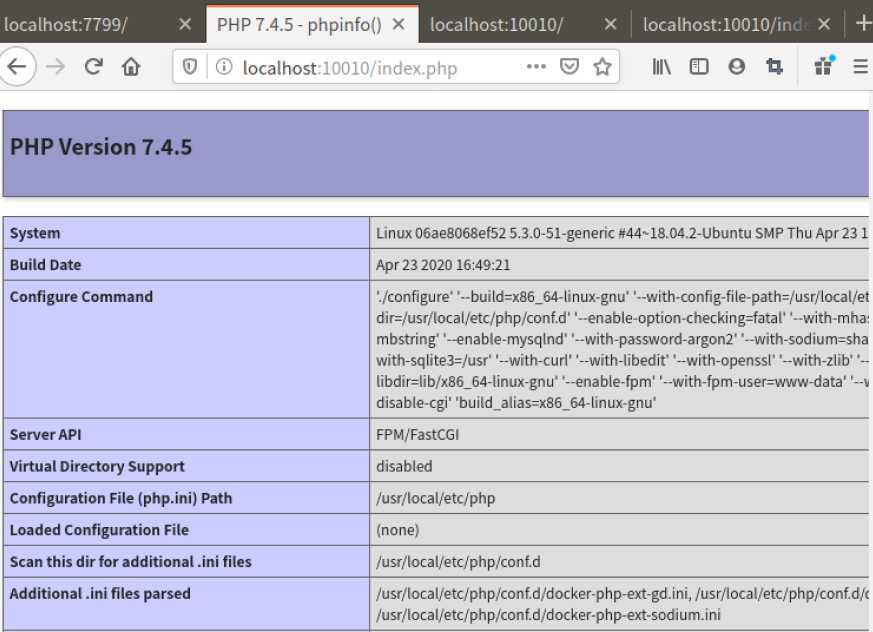Image resolution: width=873 pixels, height=632 pixels.
Task: Click Scan this dir for additional .ini files
Action: (130, 561)
